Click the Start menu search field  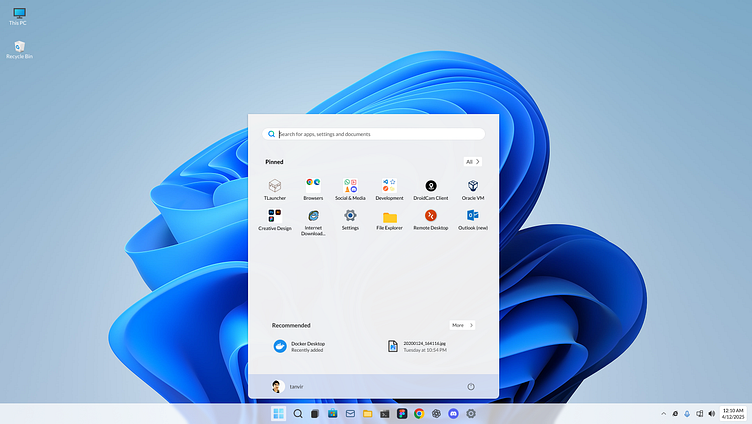click(x=375, y=133)
